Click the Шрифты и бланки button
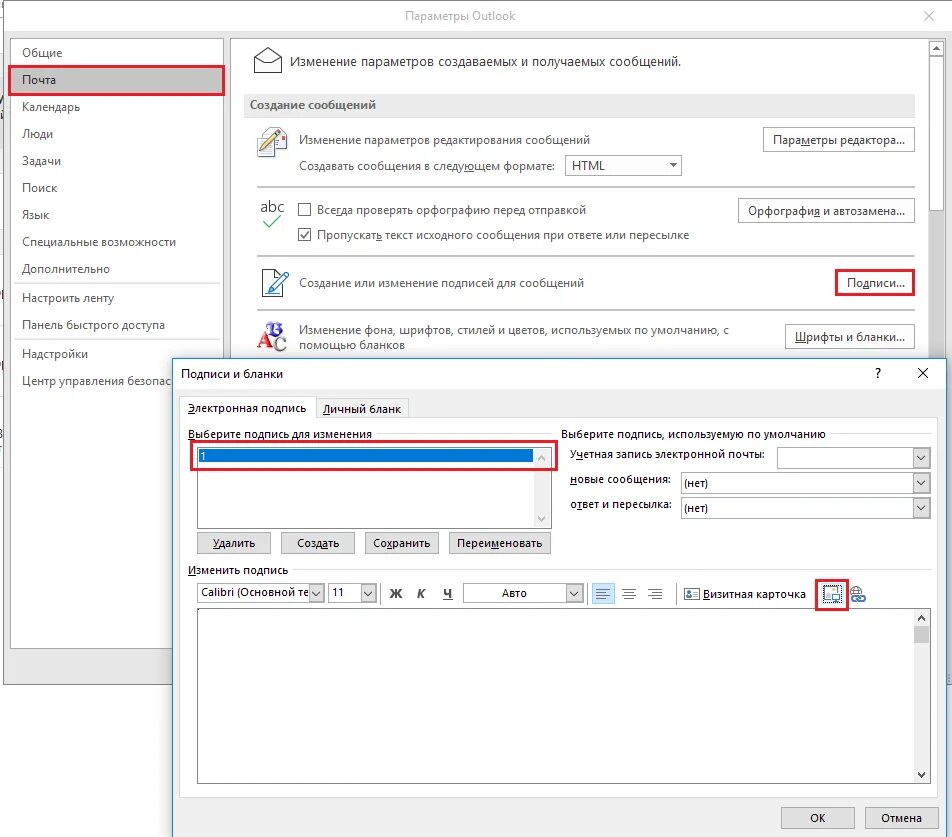The height and width of the screenshot is (837, 952). 849,337
